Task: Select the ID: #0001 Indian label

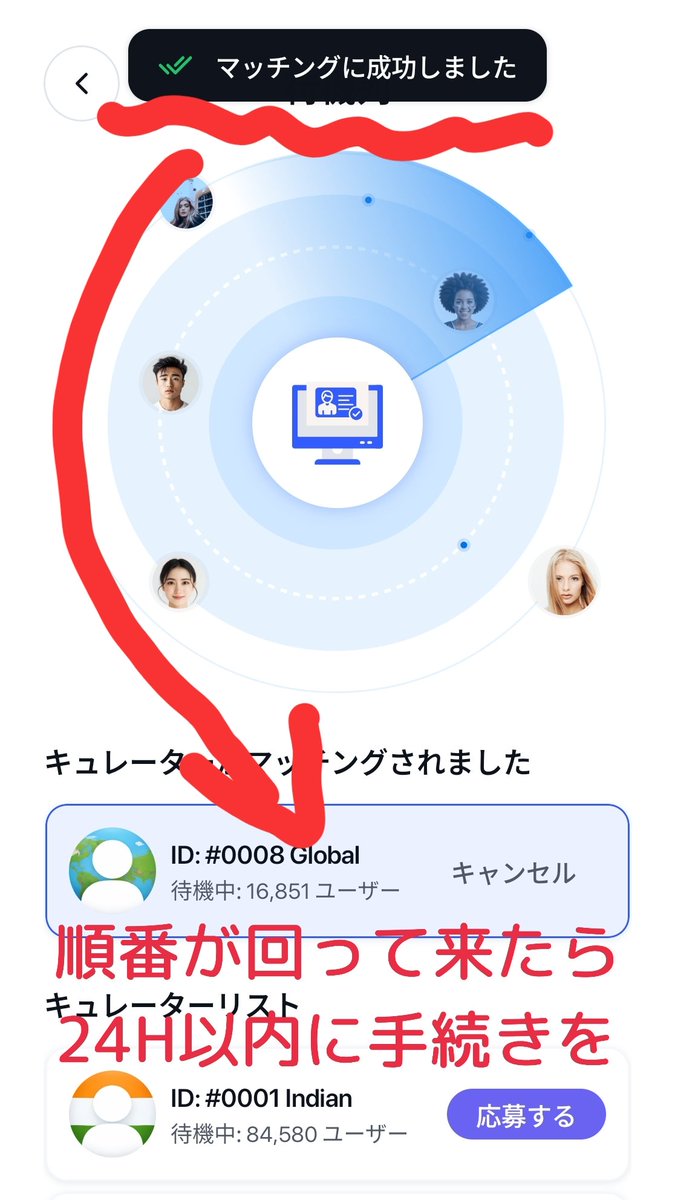Action: 261,1098
